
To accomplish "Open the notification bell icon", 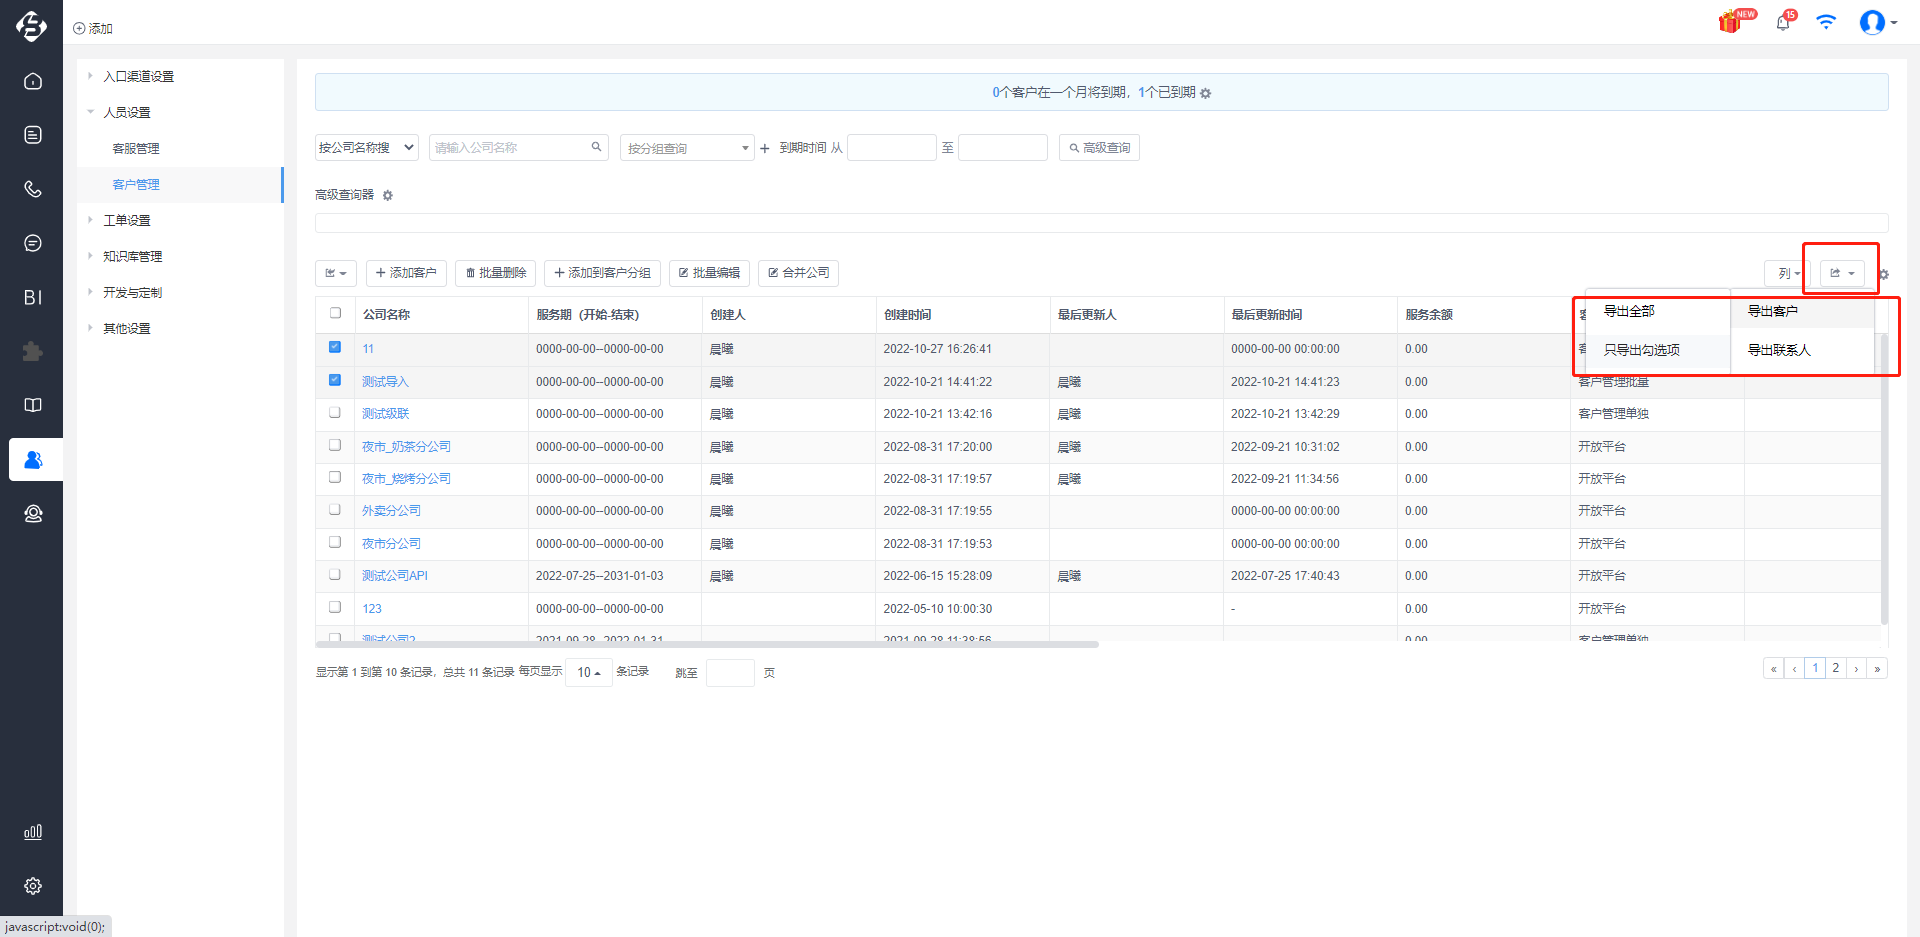I will click(1784, 21).
